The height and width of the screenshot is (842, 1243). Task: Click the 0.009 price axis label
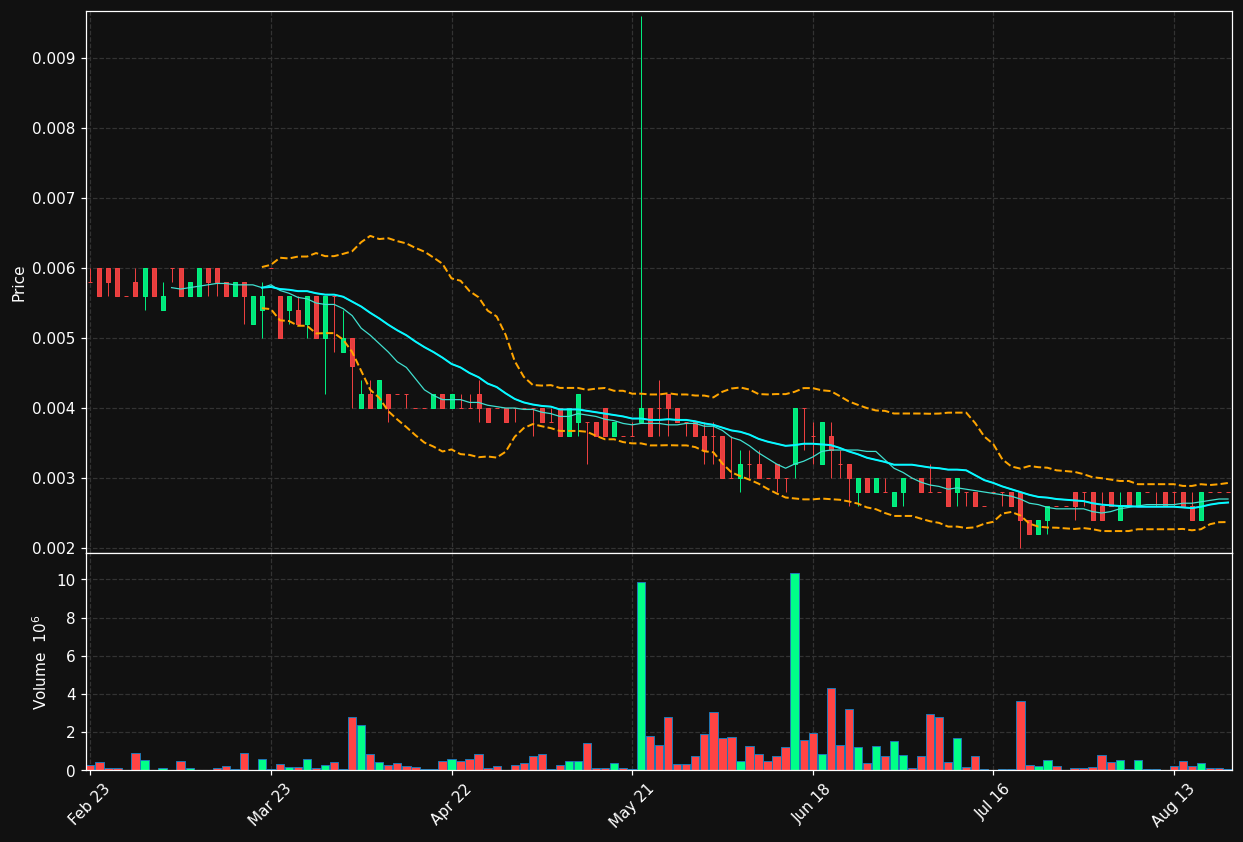click(53, 59)
